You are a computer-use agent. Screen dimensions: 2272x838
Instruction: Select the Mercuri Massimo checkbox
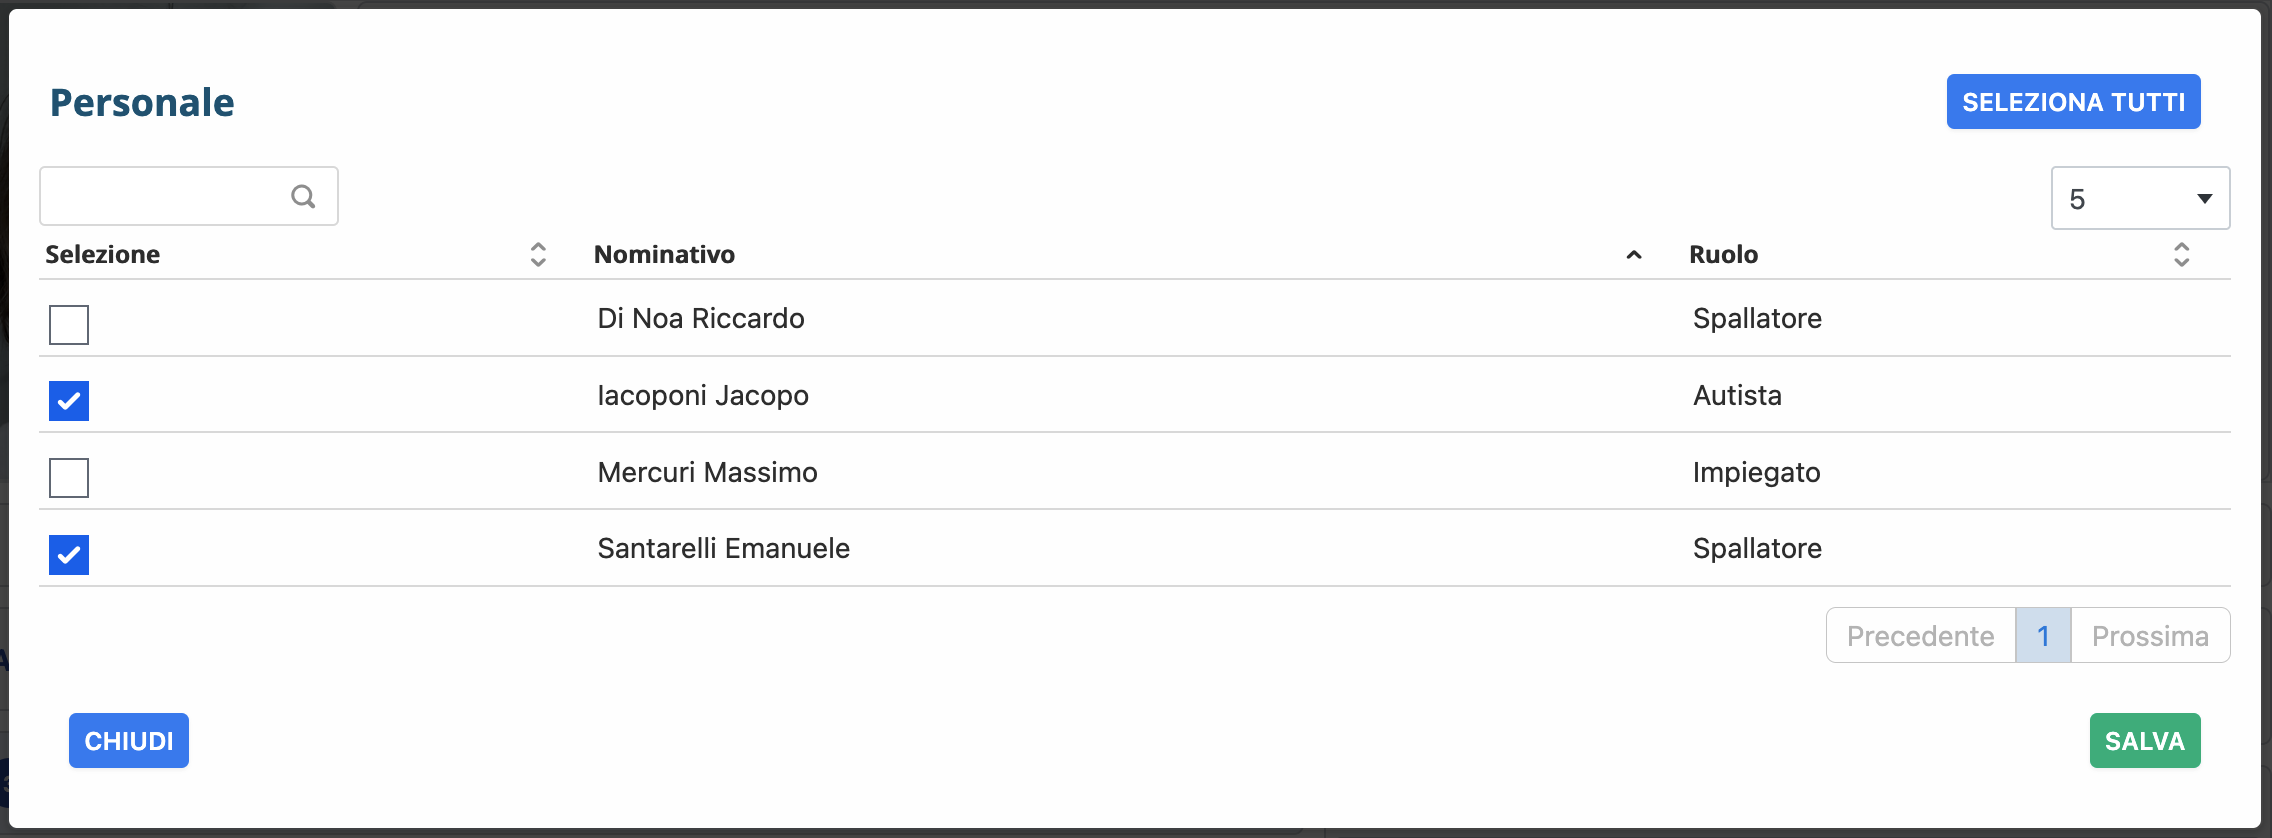[x=69, y=478]
